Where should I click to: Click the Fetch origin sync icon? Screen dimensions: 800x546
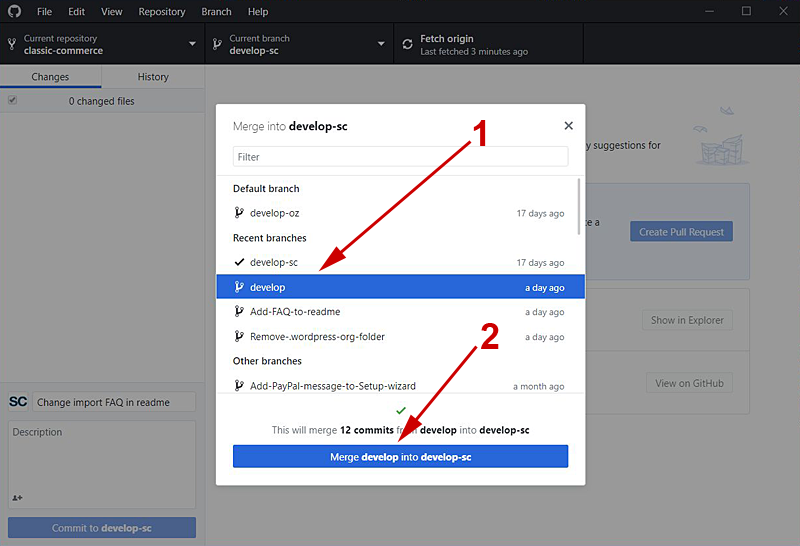pyautogui.click(x=407, y=44)
